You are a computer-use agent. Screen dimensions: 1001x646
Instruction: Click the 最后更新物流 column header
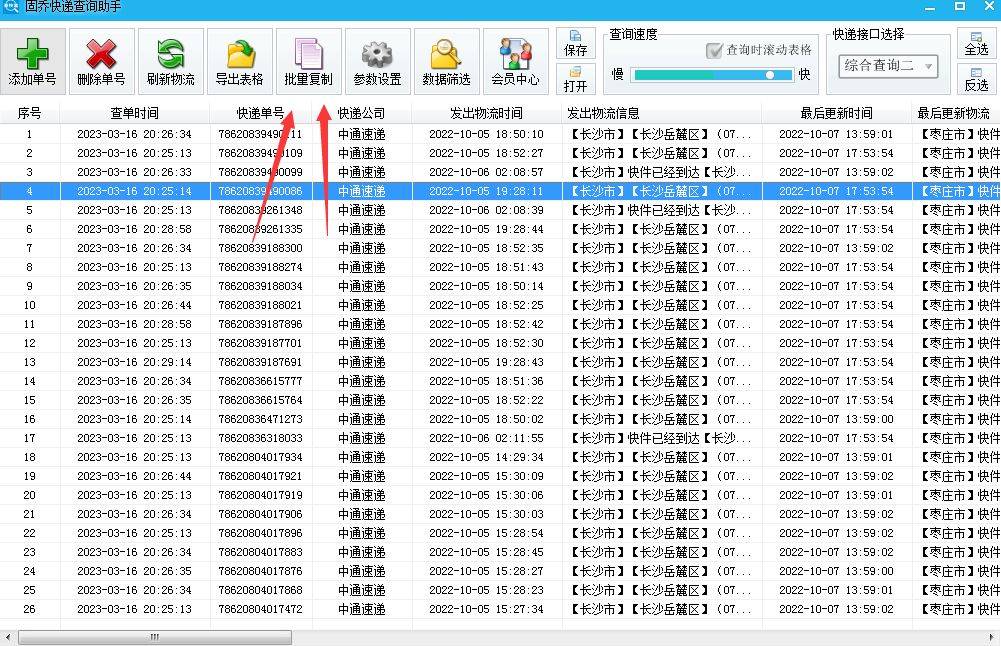pyautogui.click(x=956, y=114)
